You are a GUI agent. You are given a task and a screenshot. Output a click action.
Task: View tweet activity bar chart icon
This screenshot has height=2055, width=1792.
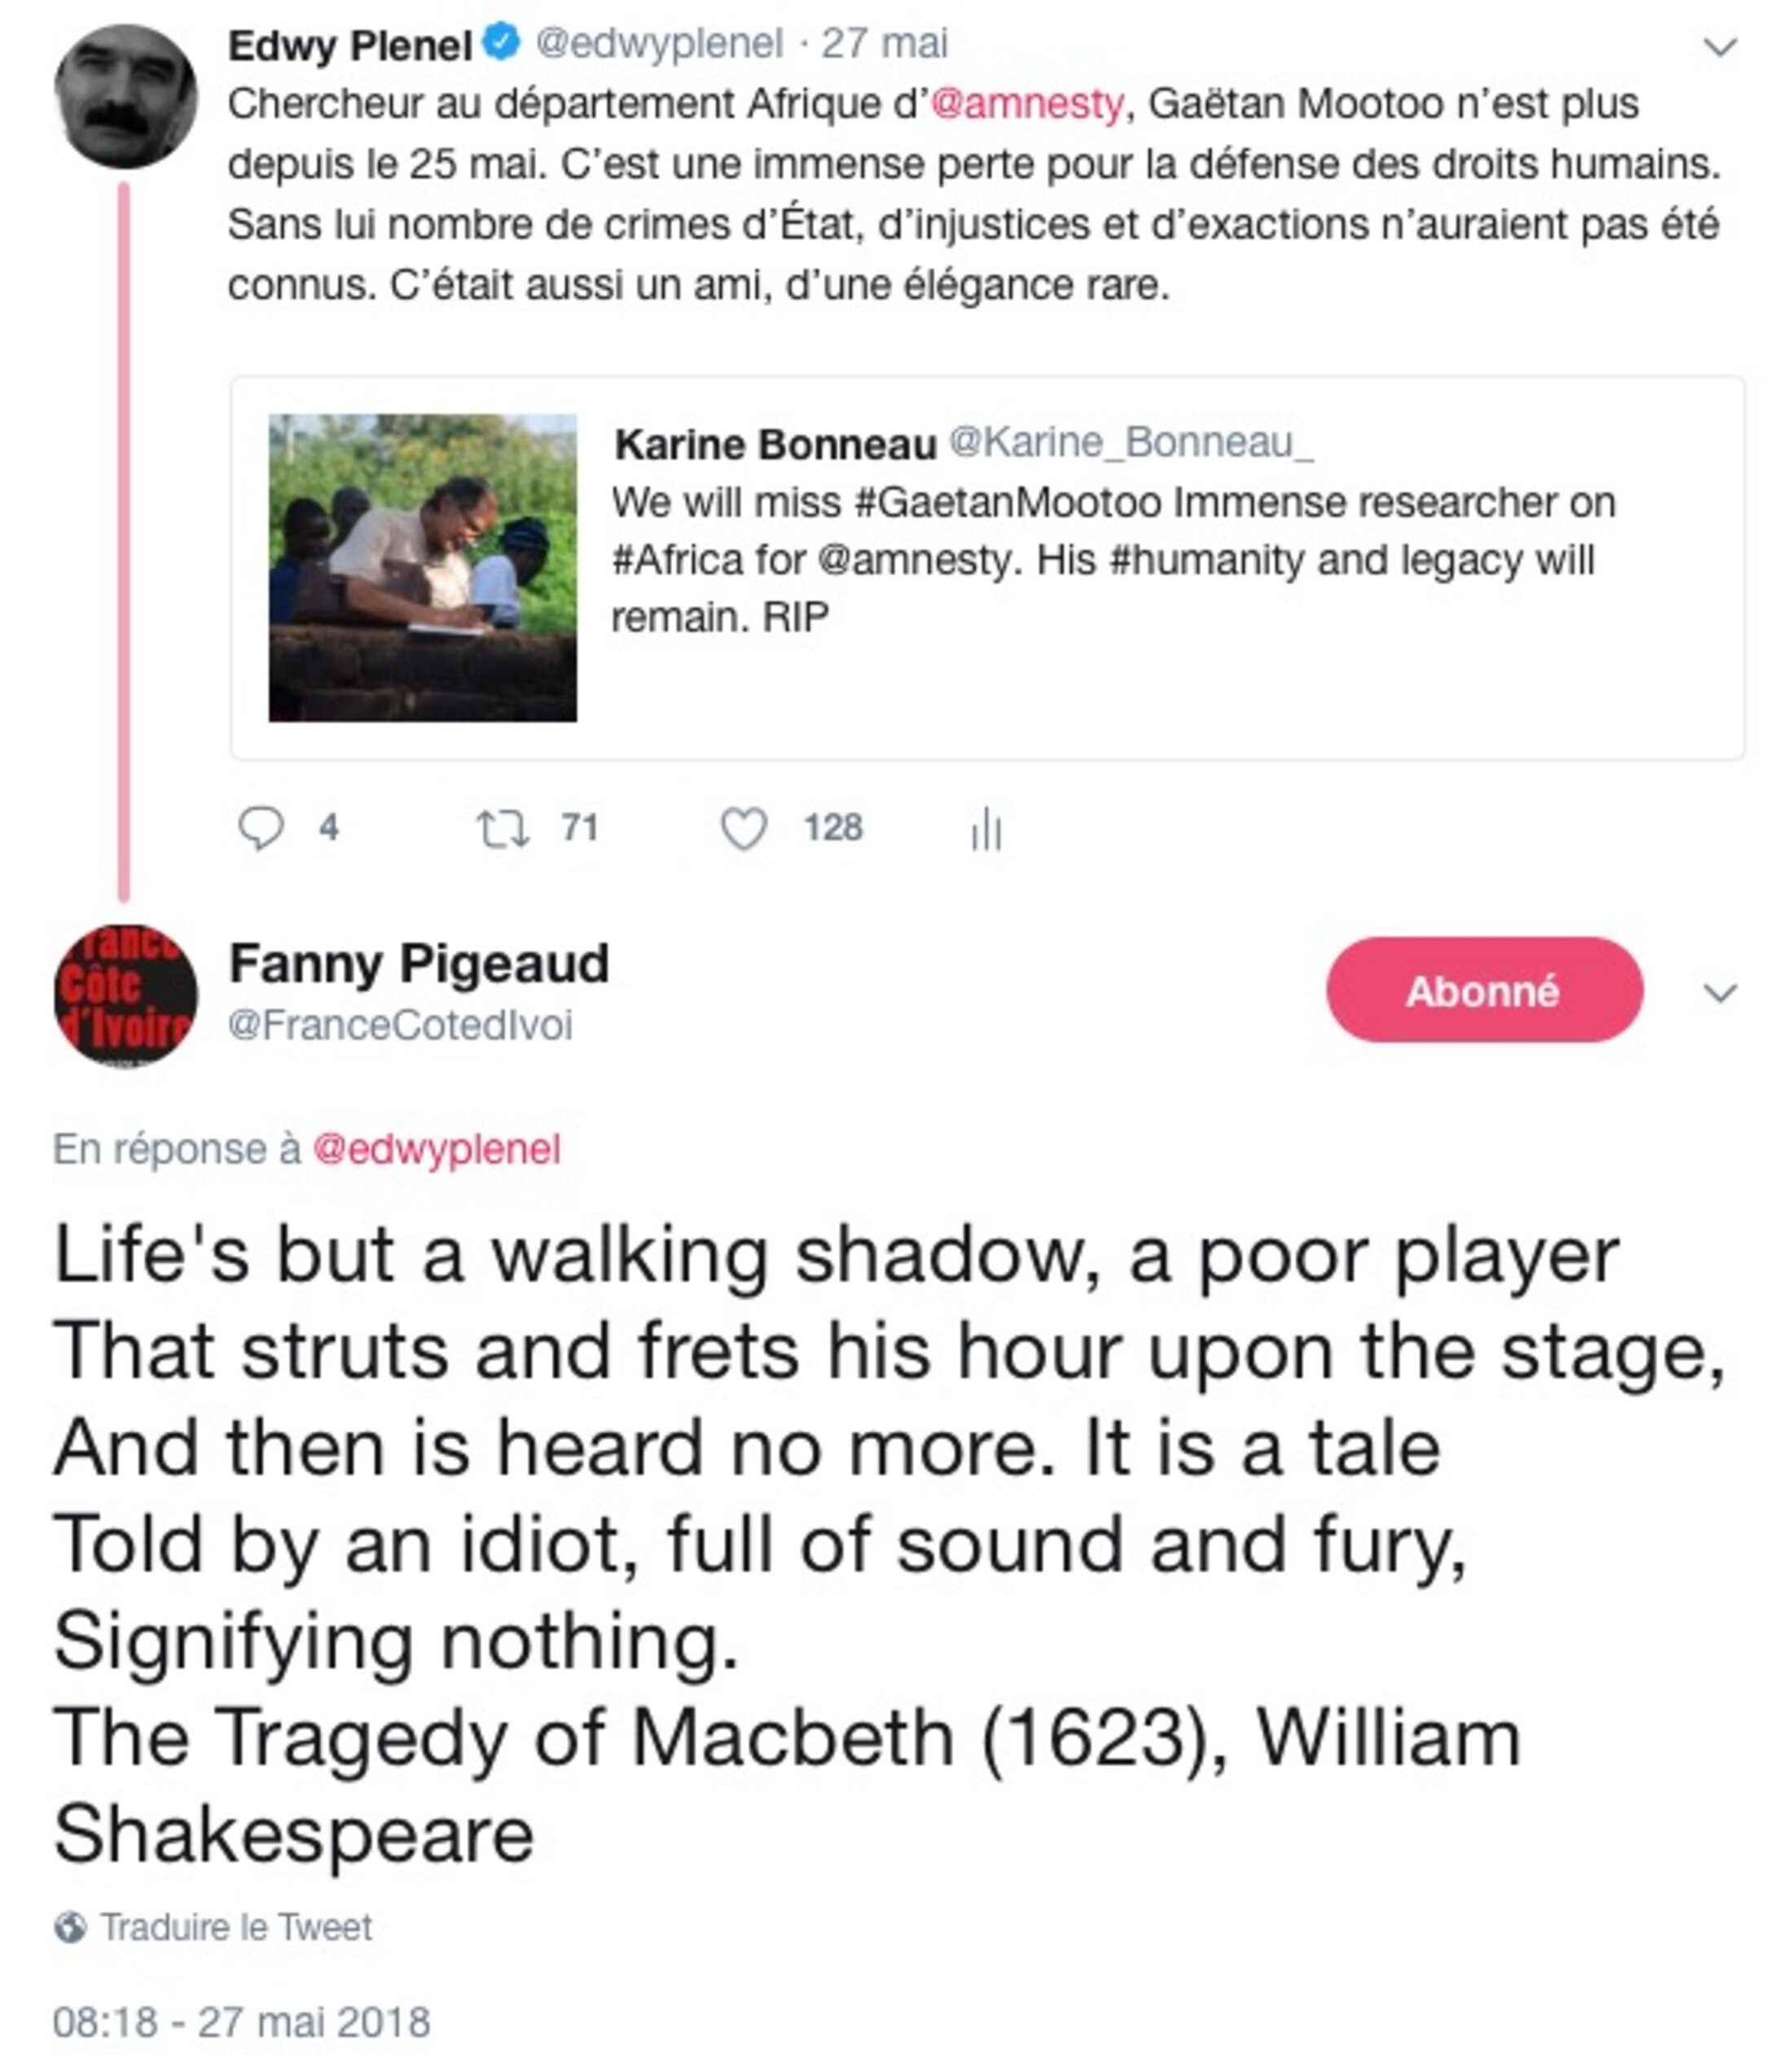(986, 828)
